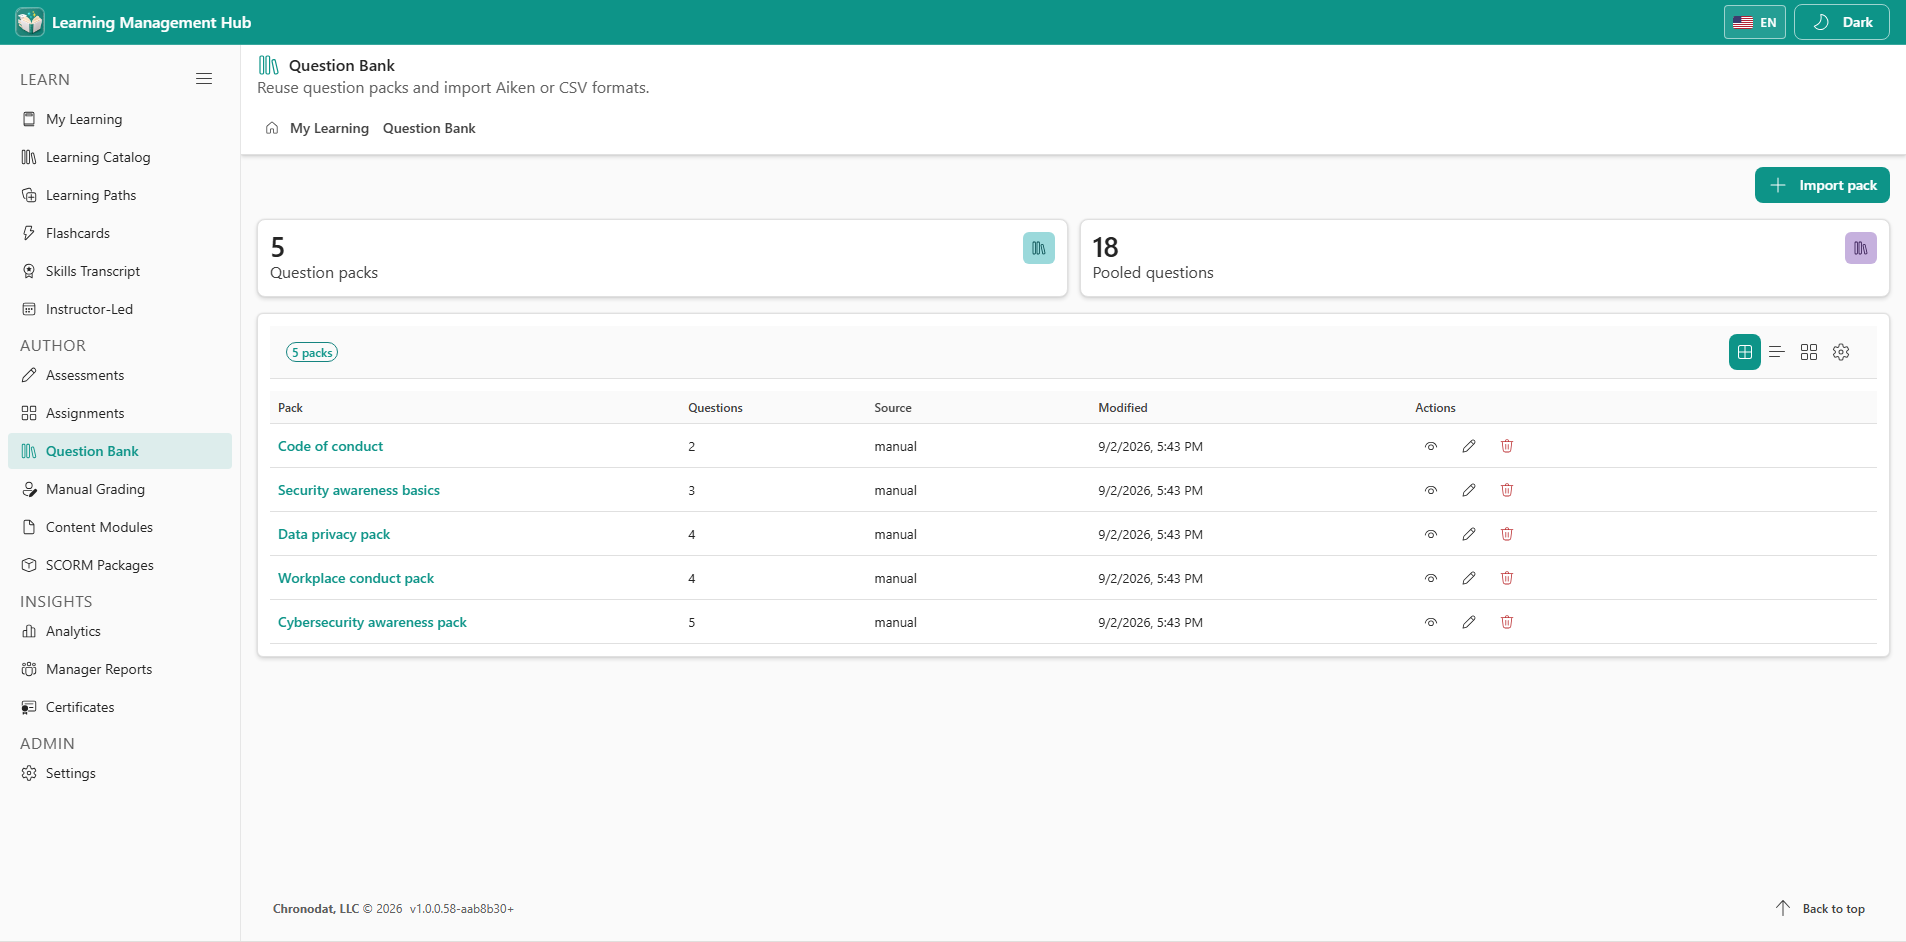Viewport: 1906px width, 942px height.
Task: Edit the Code of conduct pack
Action: [x=1469, y=446]
